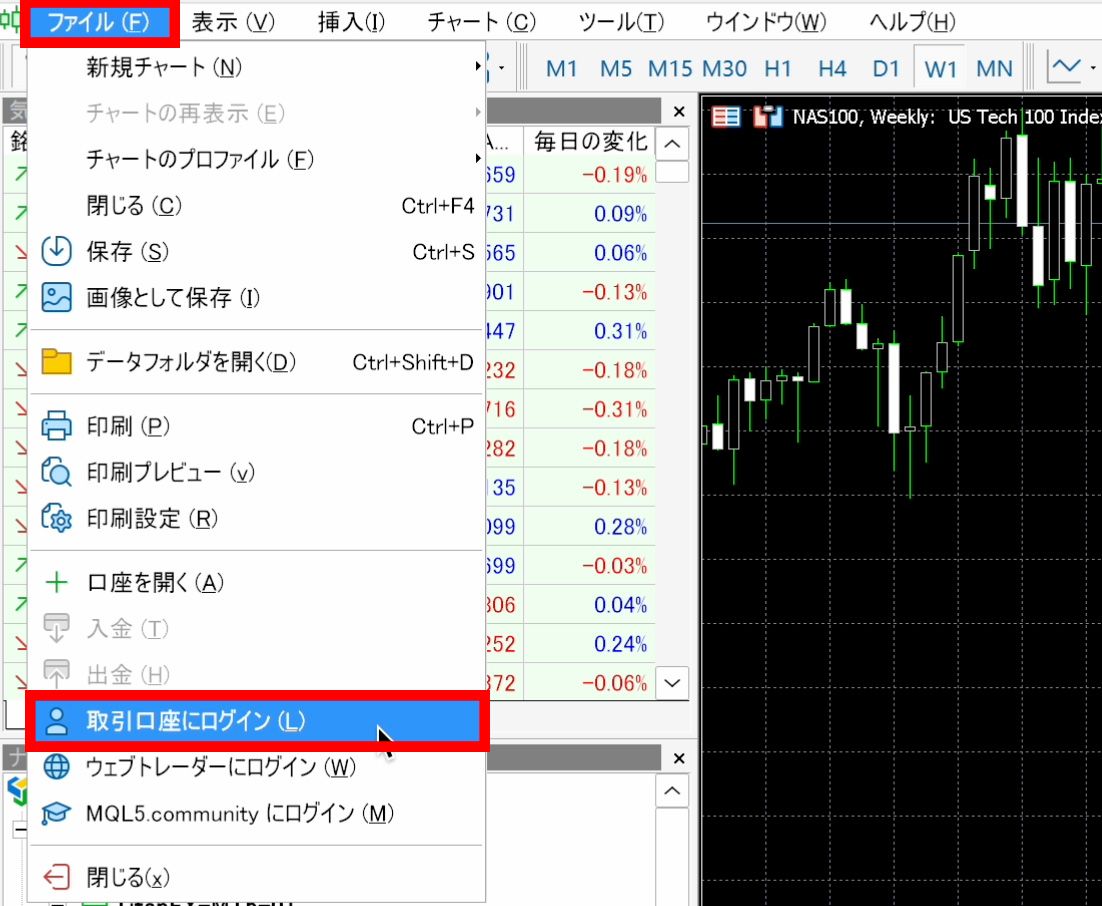Image resolution: width=1102 pixels, height=906 pixels.
Task: Click Login to Trade Account (取引口座にログイン)
Action: [195, 720]
